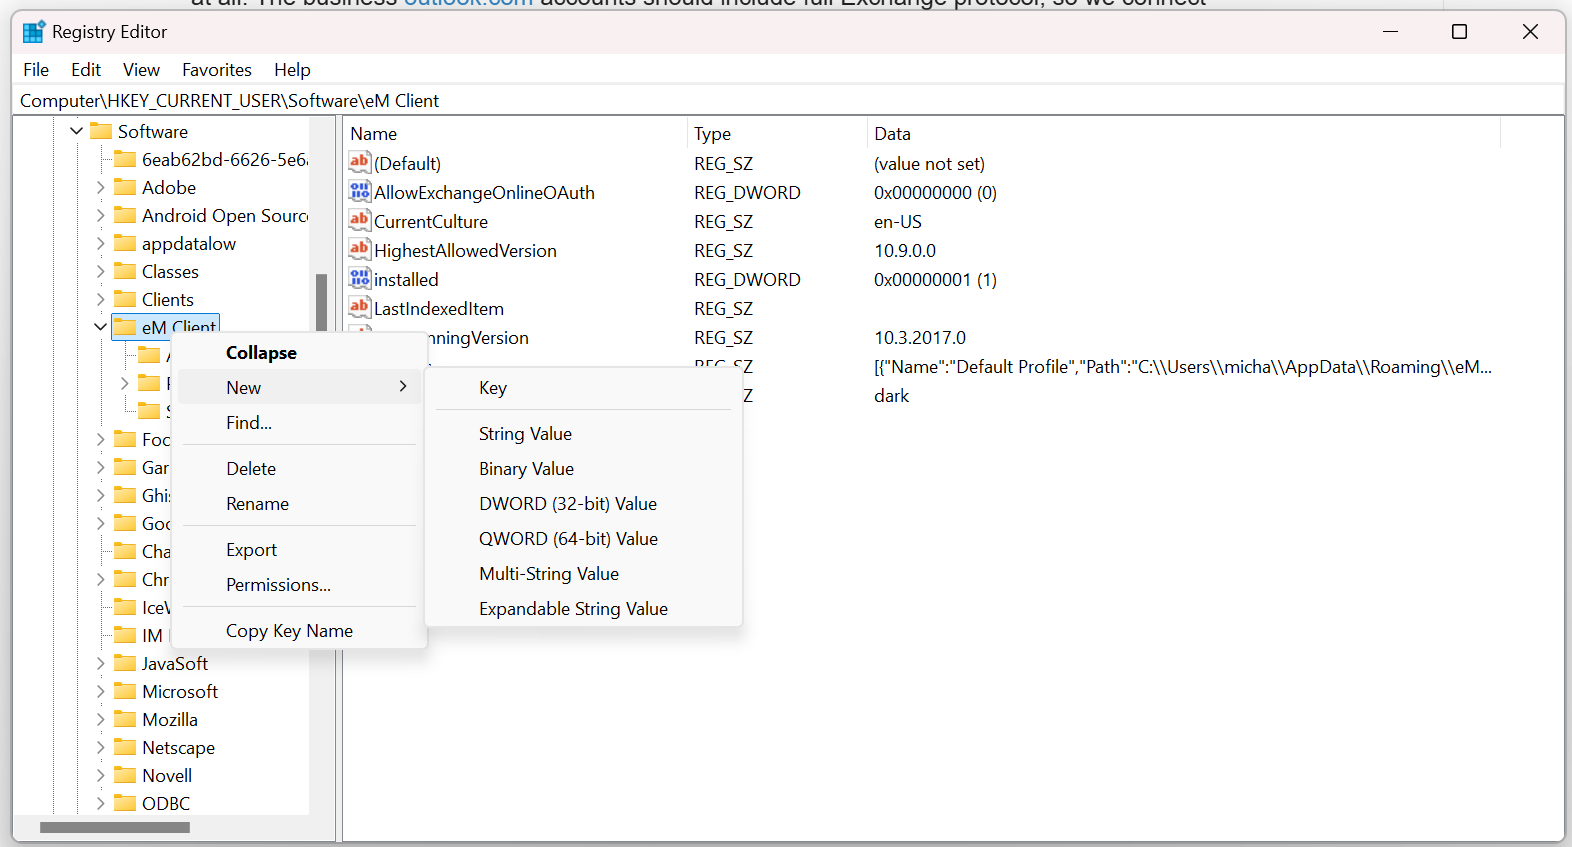Click the IM folder icon
Image resolution: width=1572 pixels, height=847 pixels.
pos(125,635)
